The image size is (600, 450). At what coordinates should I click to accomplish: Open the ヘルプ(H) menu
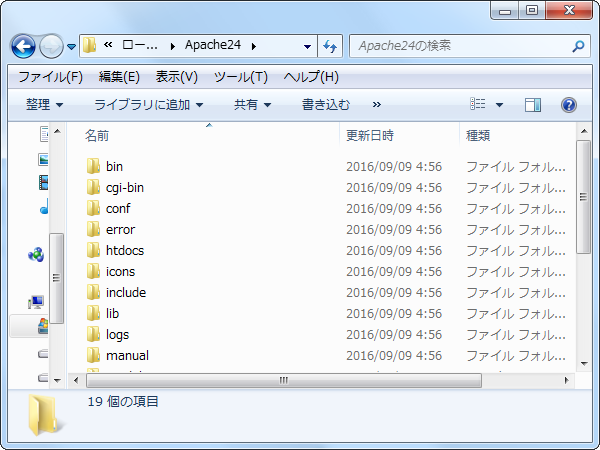click(311, 77)
